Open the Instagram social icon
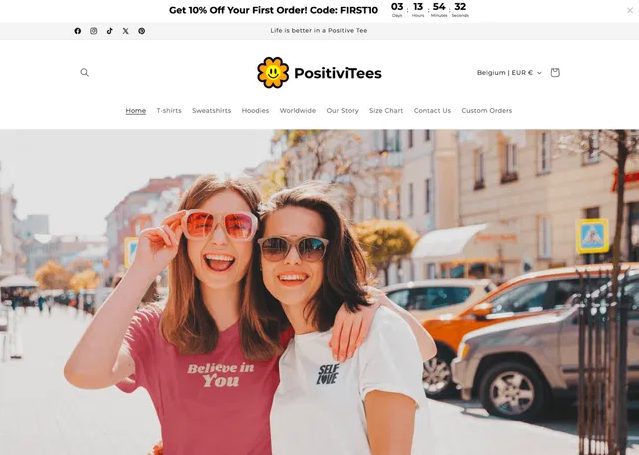 (x=94, y=31)
